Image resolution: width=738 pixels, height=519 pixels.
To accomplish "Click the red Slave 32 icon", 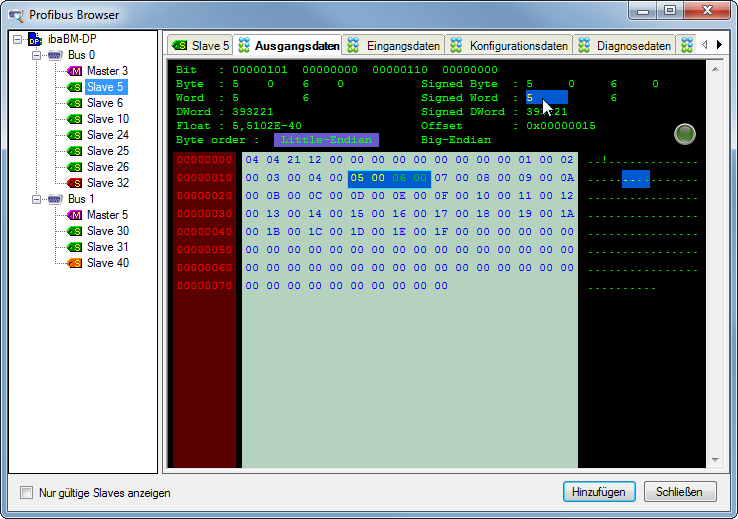I will click(x=75, y=183).
